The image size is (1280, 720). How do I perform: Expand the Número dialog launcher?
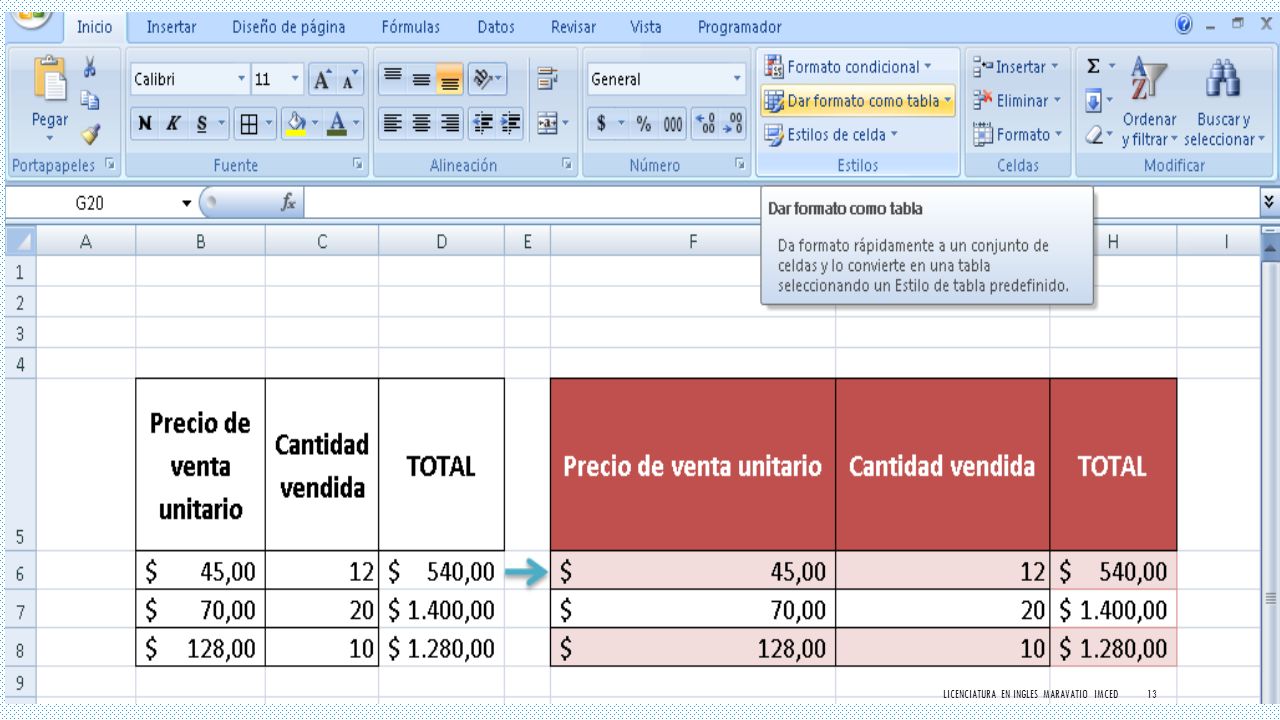pos(740,166)
